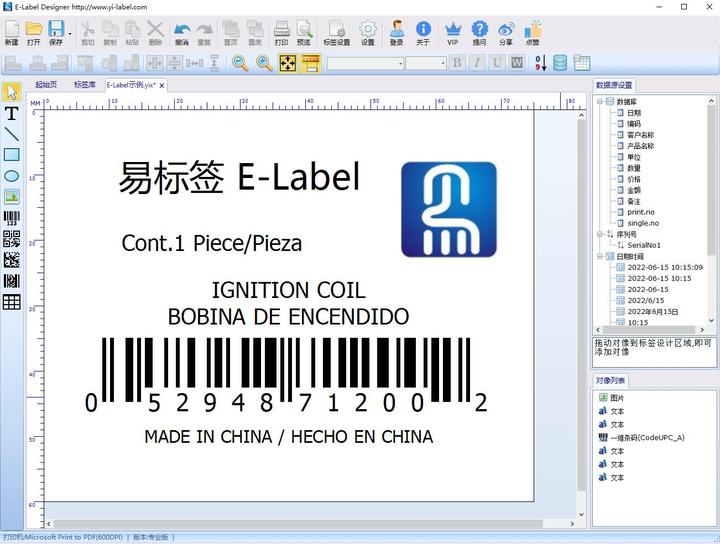Select the arrow pointer tool
Viewport: 720px width, 544px height.
11,92
